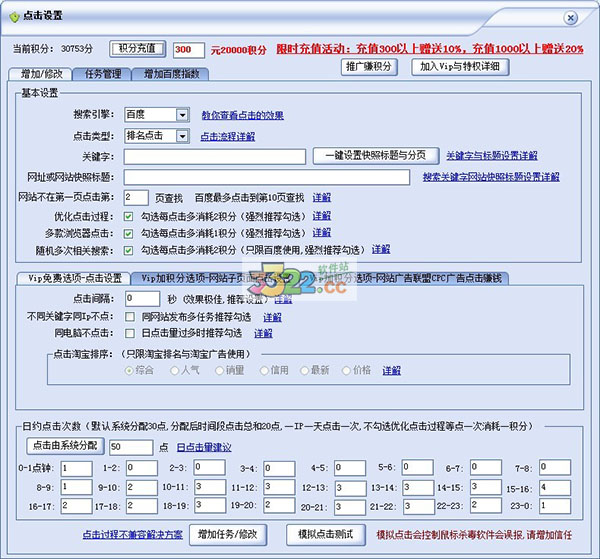Open 详解 link beside 随机多次相关搜索
The width and height of the screenshot is (600, 559).
pyautogui.click(x=381, y=249)
